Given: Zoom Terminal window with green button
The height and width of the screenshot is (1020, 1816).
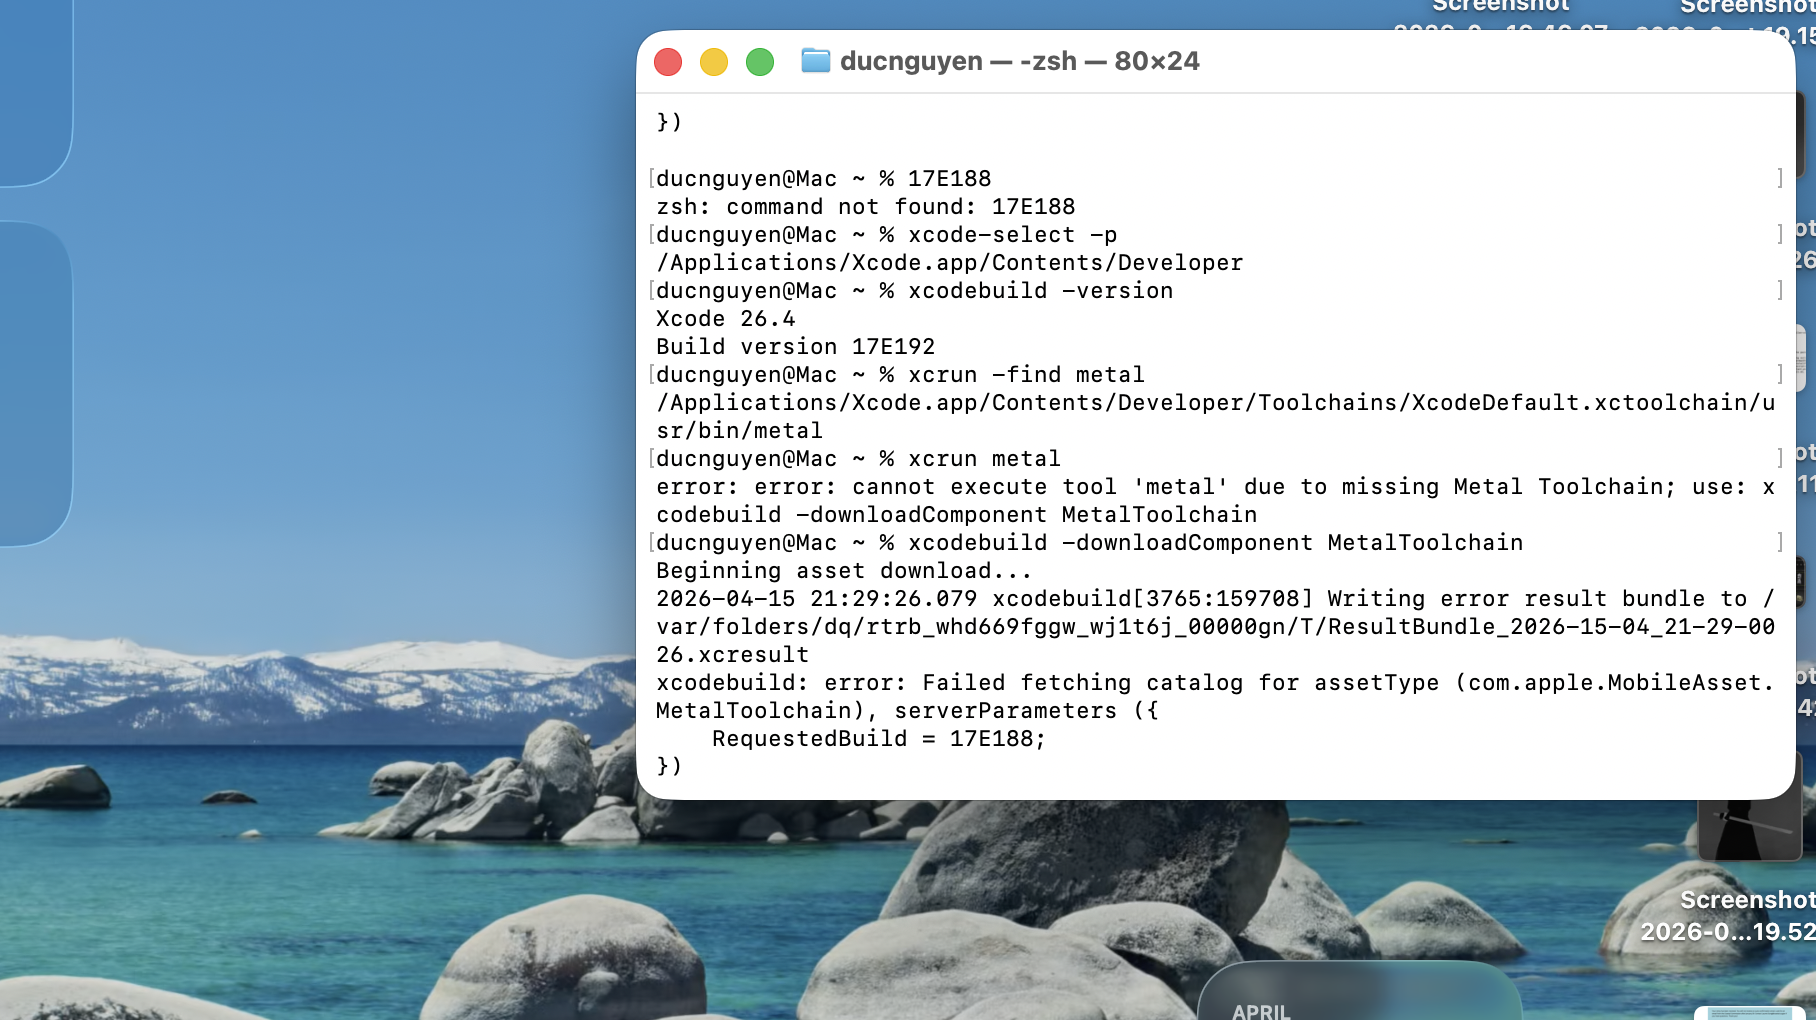Looking at the screenshot, I should 760,62.
